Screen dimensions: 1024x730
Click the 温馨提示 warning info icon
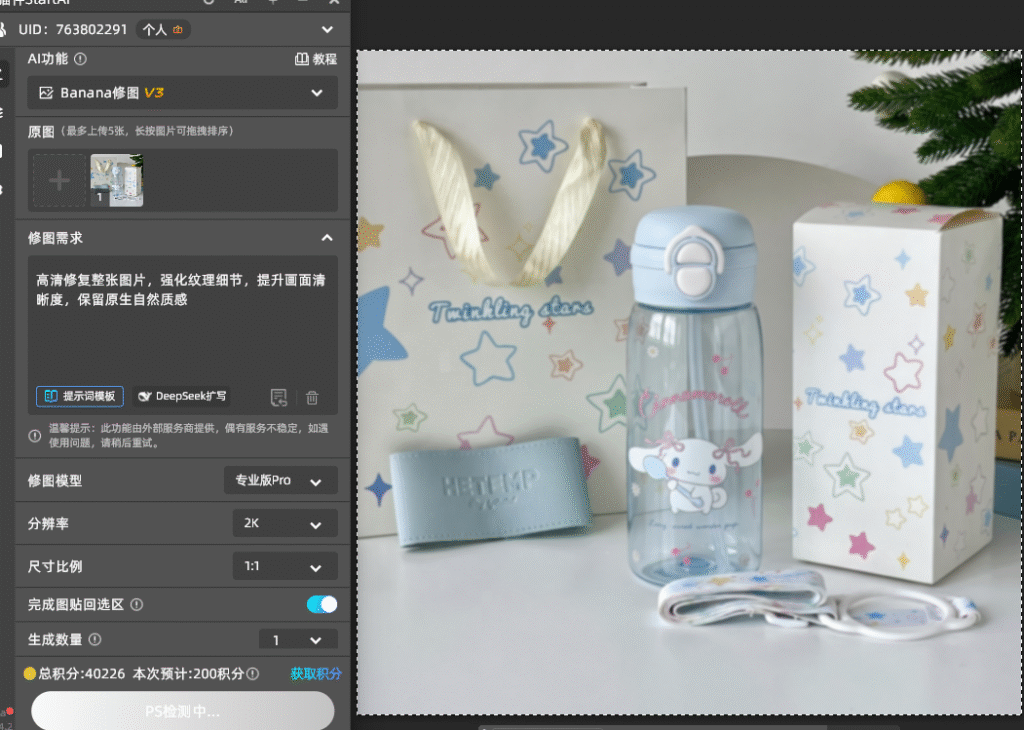click(35, 436)
